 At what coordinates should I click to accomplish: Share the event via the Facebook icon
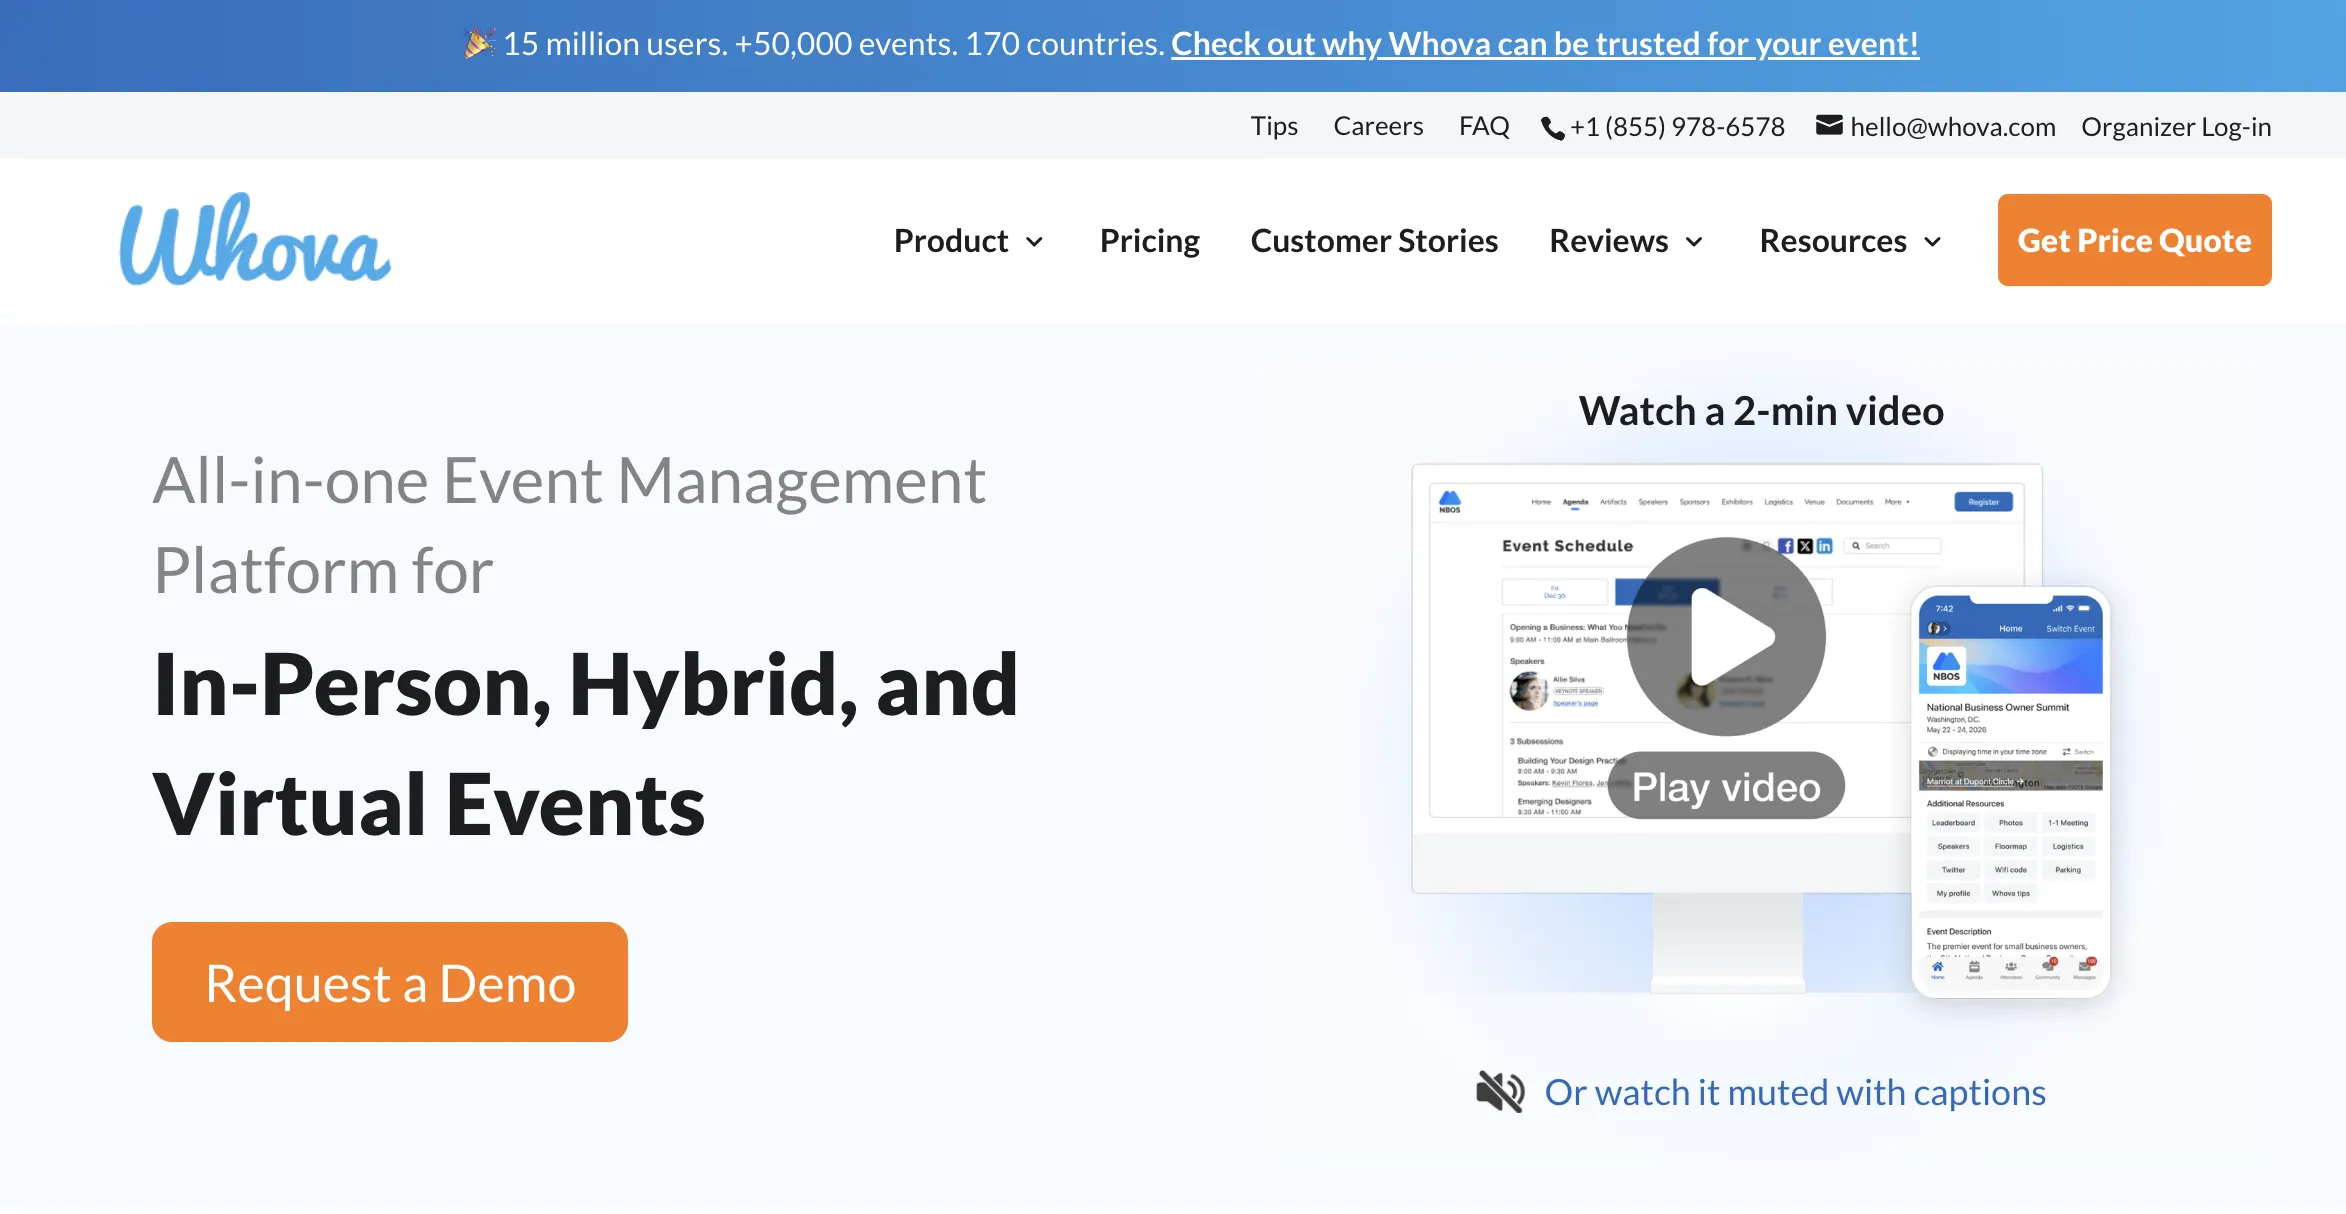[1788, 546]
